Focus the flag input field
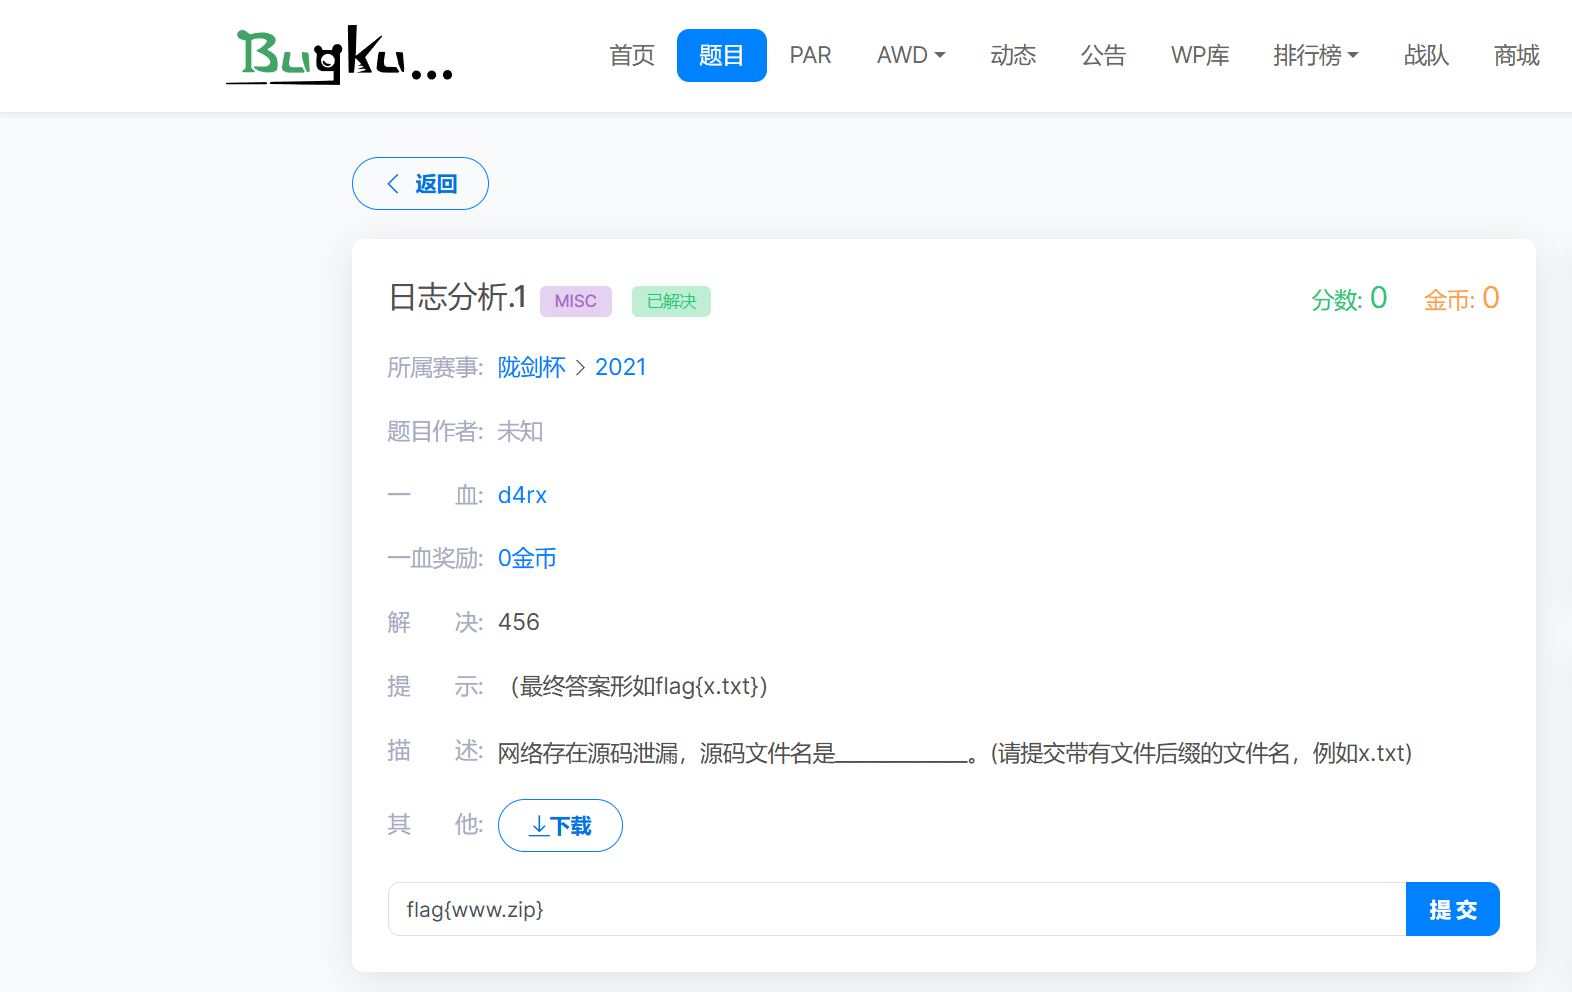Screen dimensions: 1572x992 pyautogui.click(x=897, y=909)
